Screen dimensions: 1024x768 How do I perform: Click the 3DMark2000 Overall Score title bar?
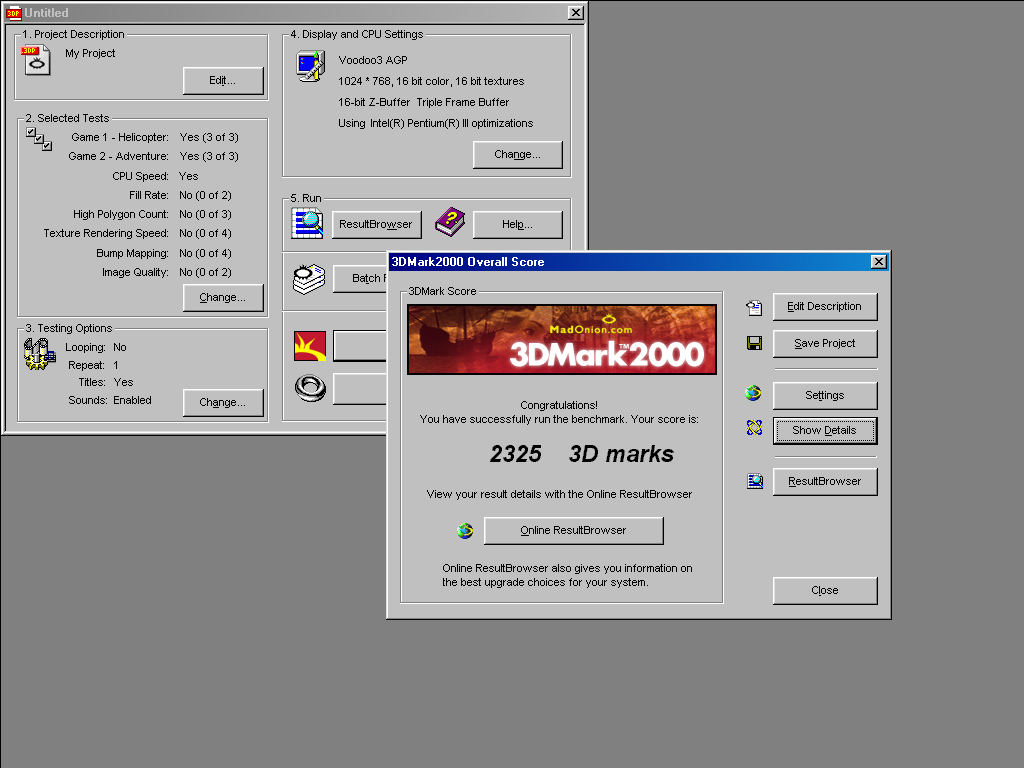(x=638, y=262)
